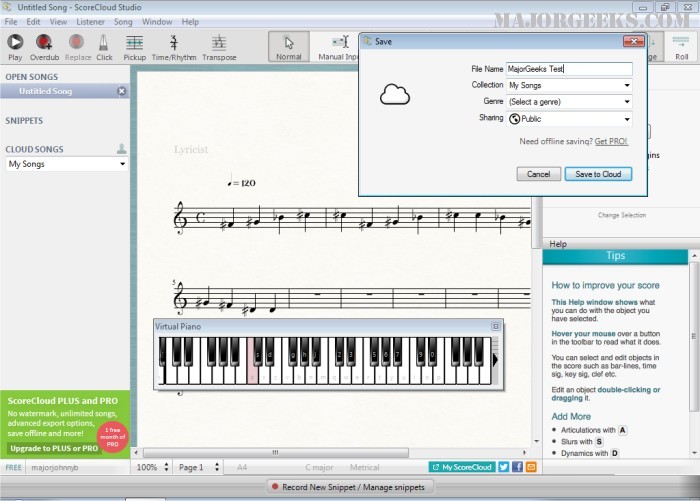
Task: Click Upgrade to PLUS or PRO
Action: (54, 448)
